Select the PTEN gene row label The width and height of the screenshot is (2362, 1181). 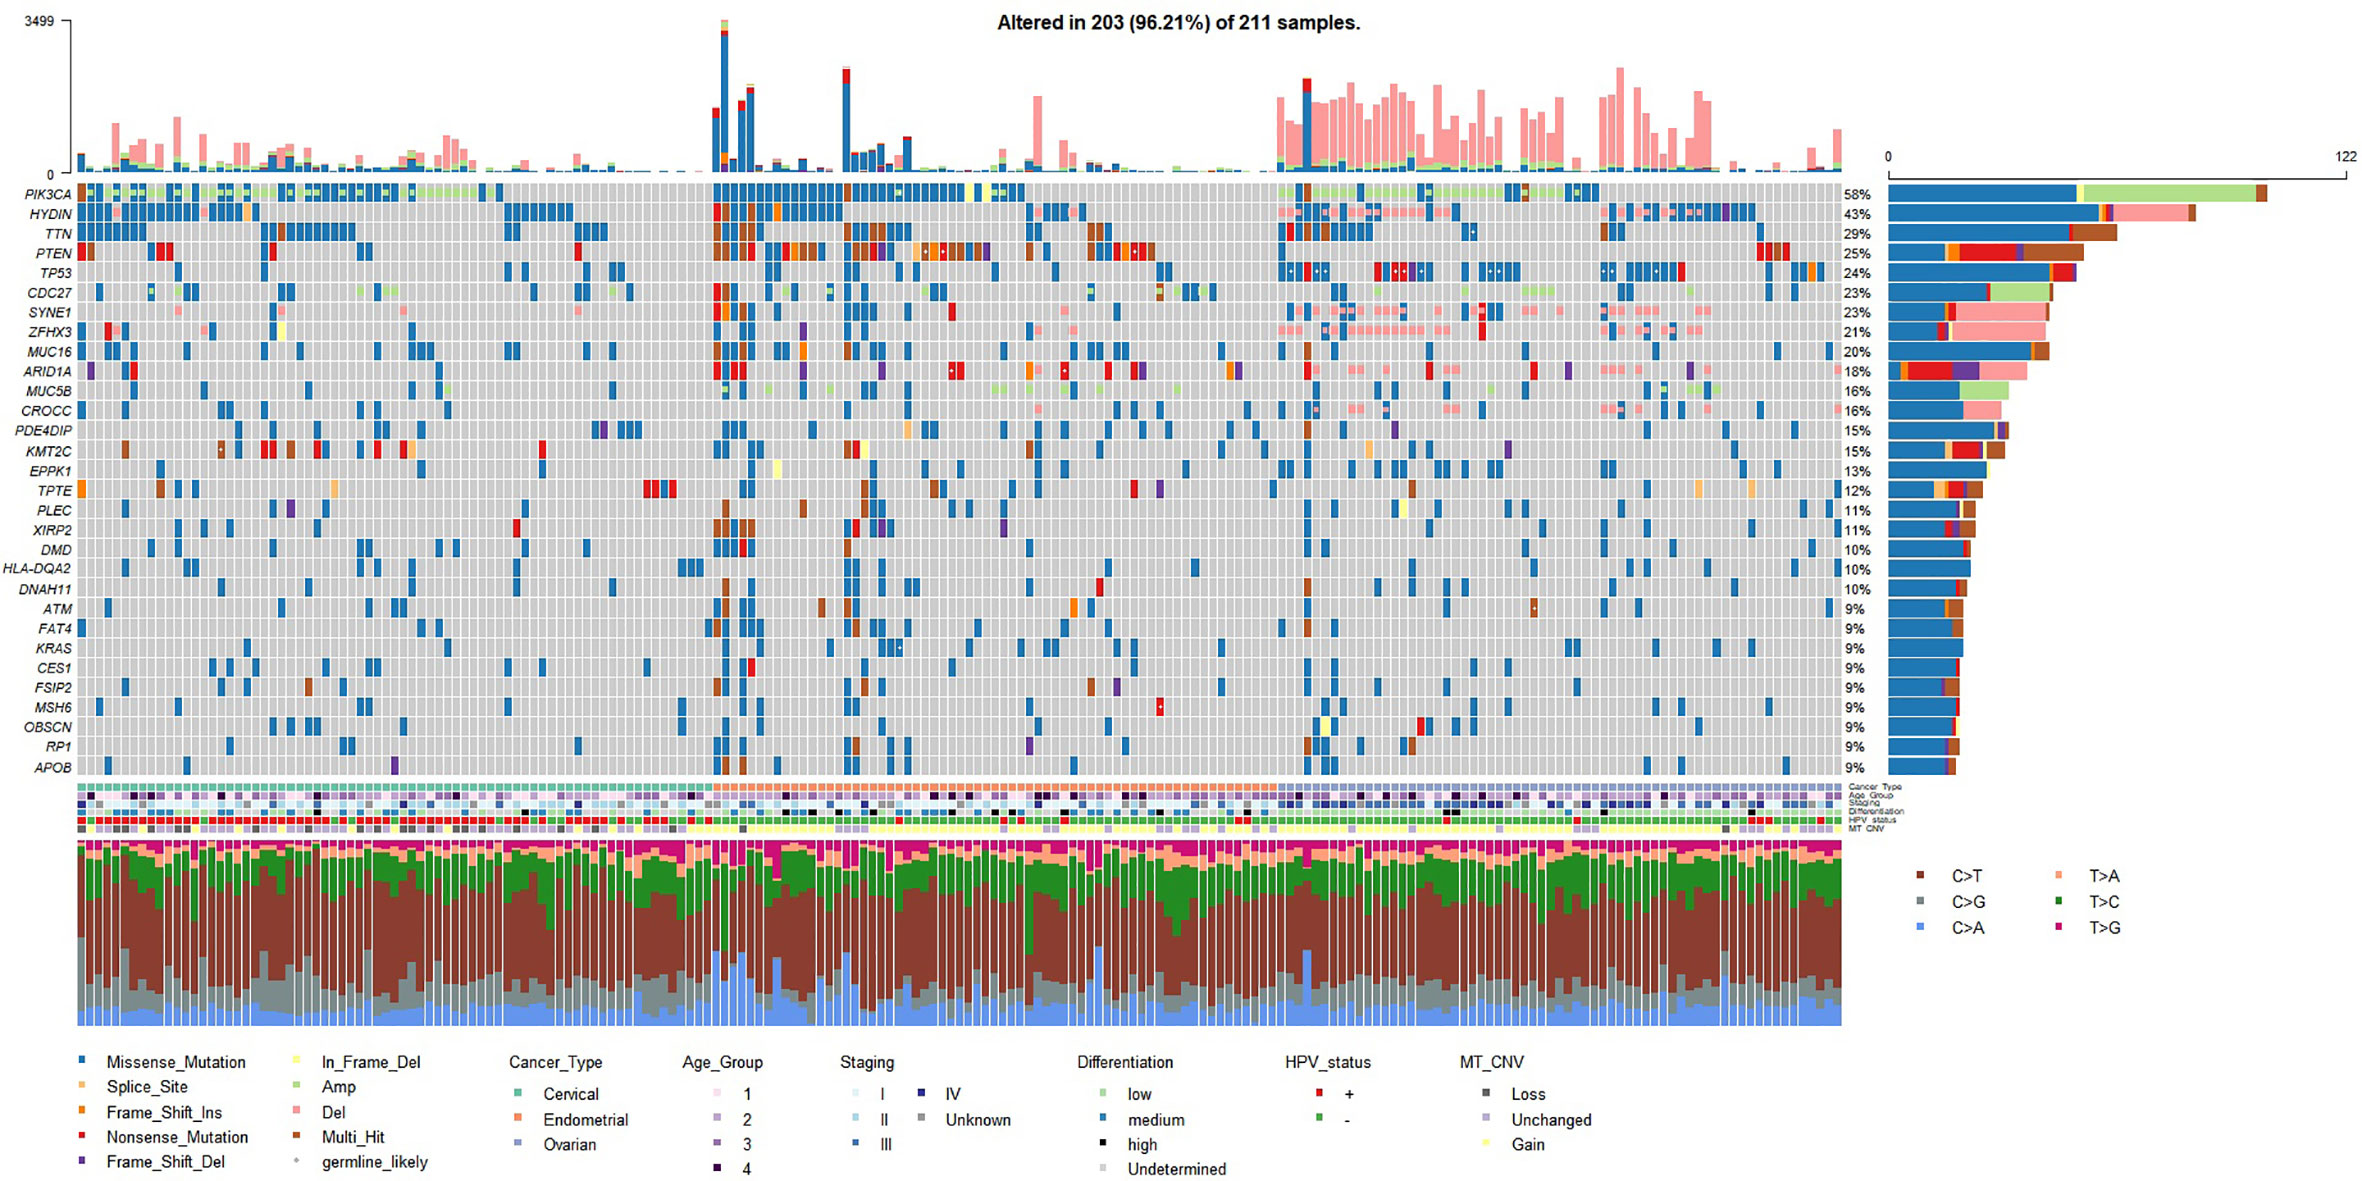tap(54, 253)
